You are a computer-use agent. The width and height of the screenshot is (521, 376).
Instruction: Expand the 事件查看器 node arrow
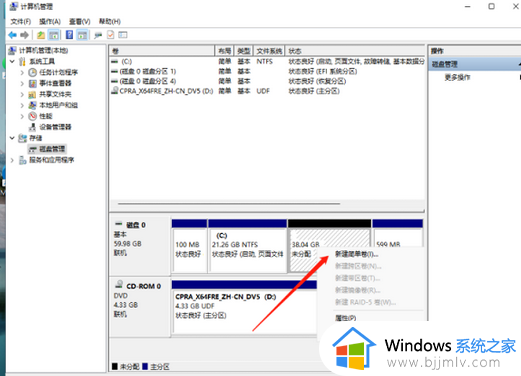coord(22,83)
